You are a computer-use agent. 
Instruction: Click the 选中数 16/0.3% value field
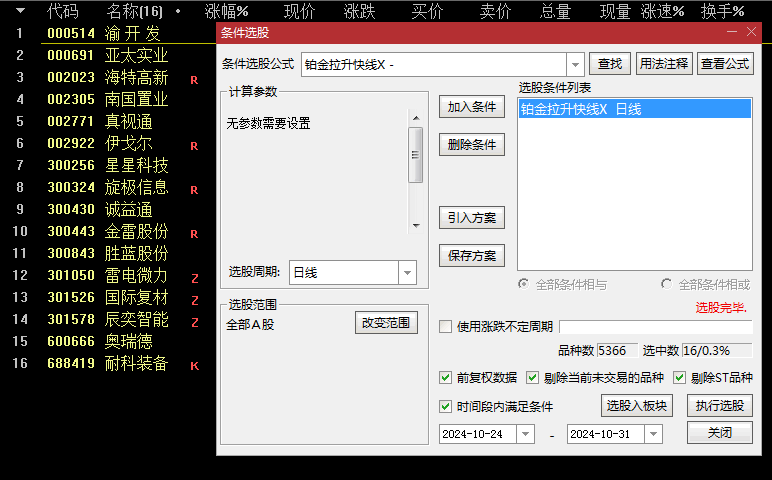click(717, 351)
